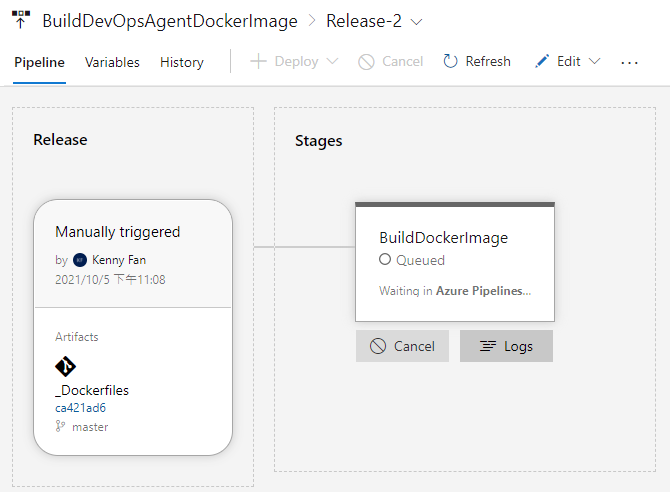Click the Cancel button in the top toolbar
The width and height of the screenshot is (670, 492).
[x=390, y=62]
